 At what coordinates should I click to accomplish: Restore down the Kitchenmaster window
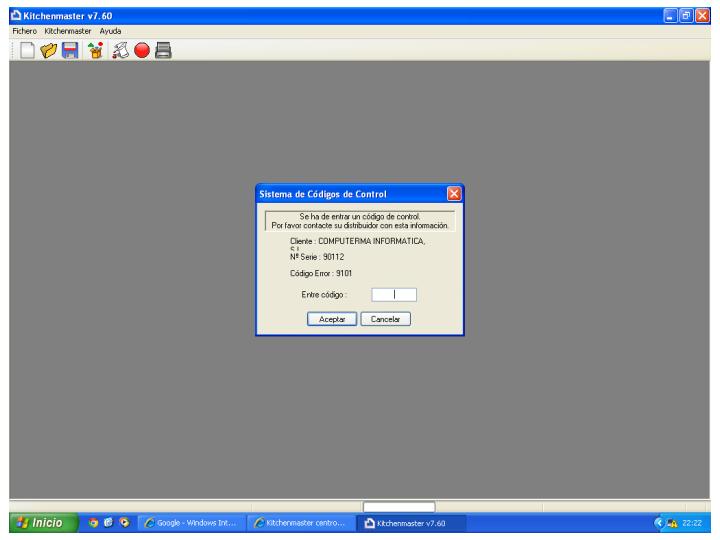(x=686, y=16)
